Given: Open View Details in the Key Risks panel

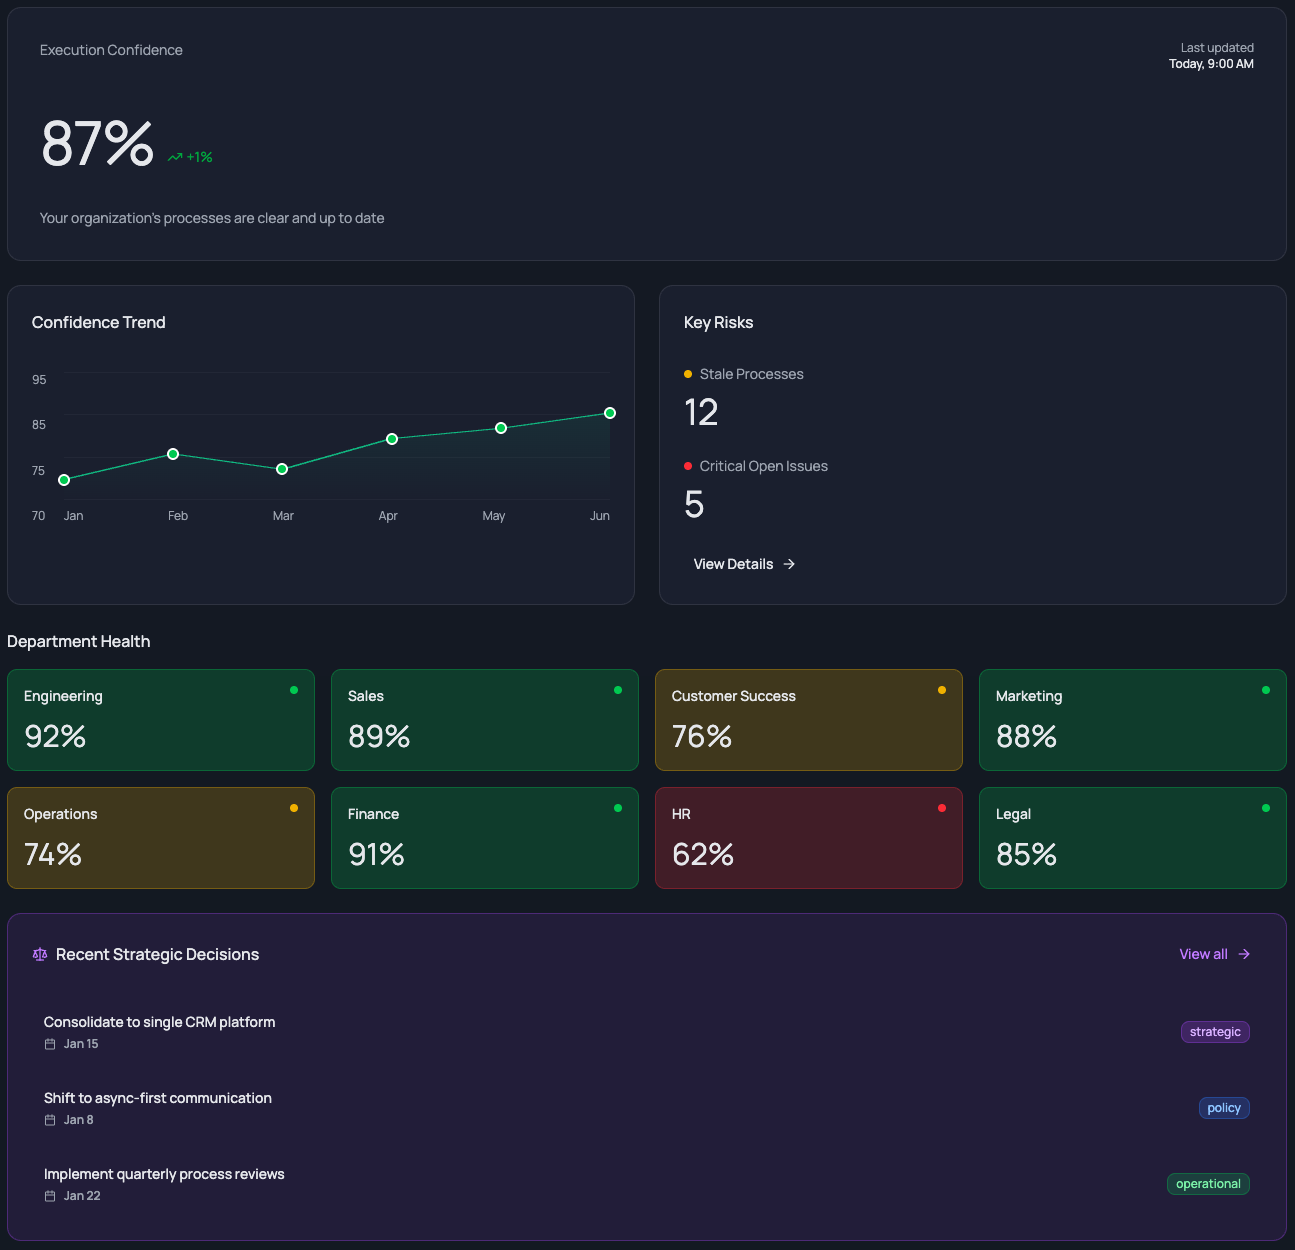Looking at the screenshot, I should tap(733, 564).
